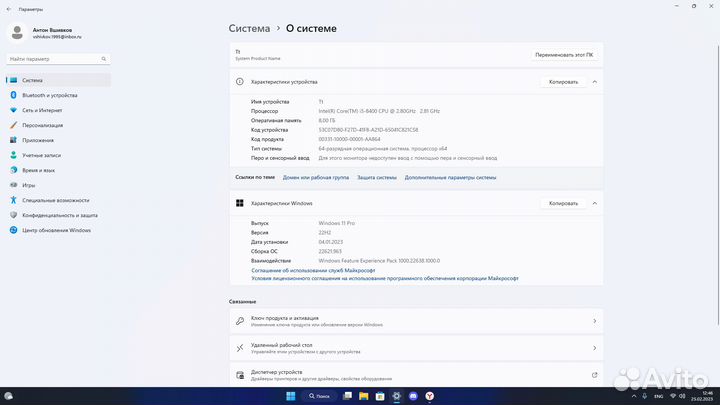Click the Учетные записи person icon

pyautogui.click(x=13, y=155)
